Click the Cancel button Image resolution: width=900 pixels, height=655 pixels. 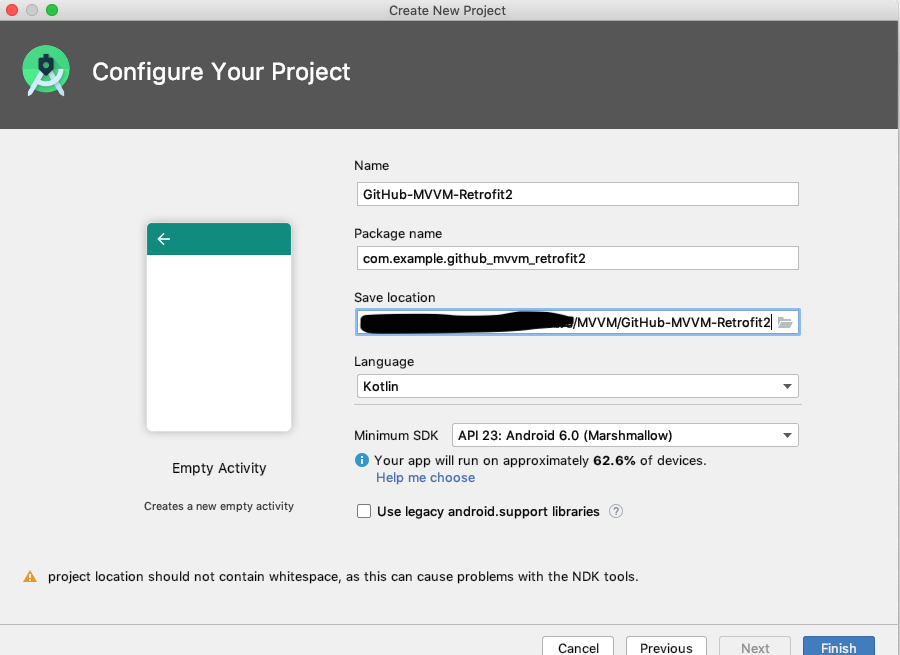click(578, 648)
